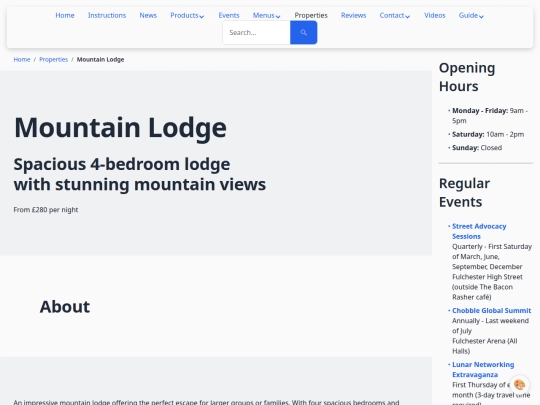Click the blue search magnifier button
Image resolution: width=540 pixels, height=405 pixels.
pyautogui.click(x=303, y=32)
